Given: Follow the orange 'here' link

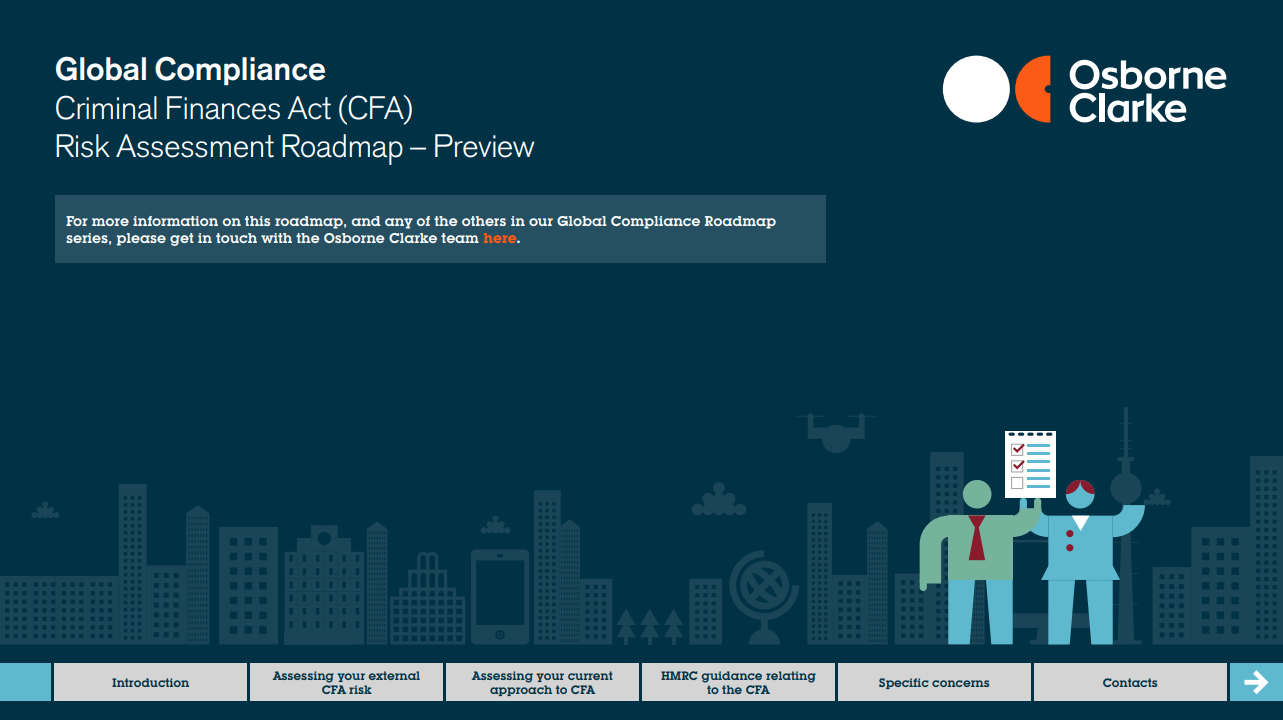Looking at the screenshot, I should point(499,239).
